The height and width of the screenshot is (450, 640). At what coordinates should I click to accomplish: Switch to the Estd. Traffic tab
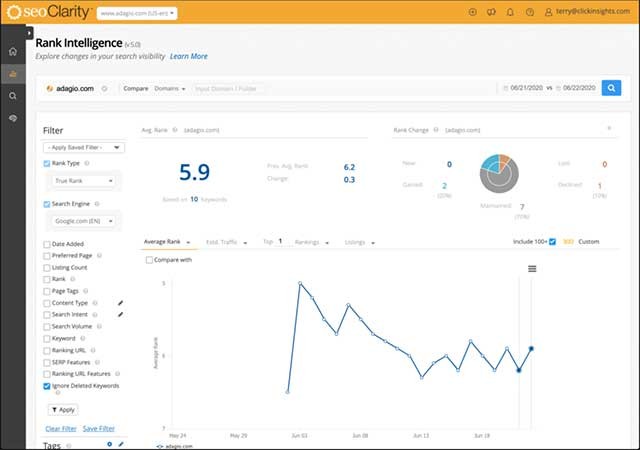tap(226, 242)
